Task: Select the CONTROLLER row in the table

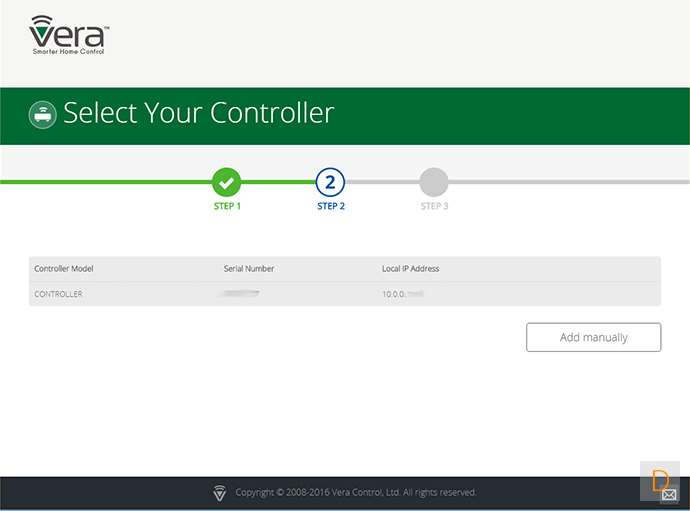Action: tap(345, 294)
